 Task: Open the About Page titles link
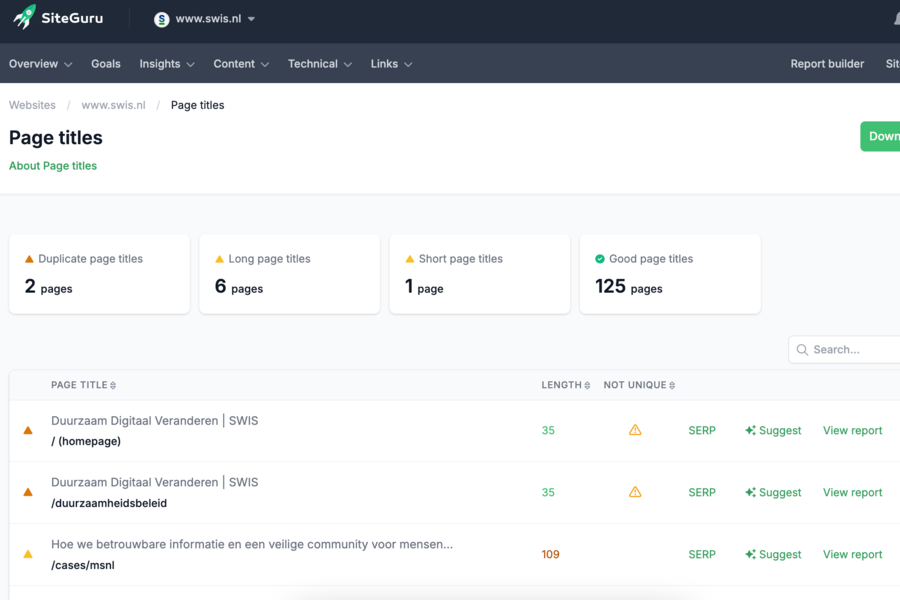pyautogui.click(x=53, y=165)
